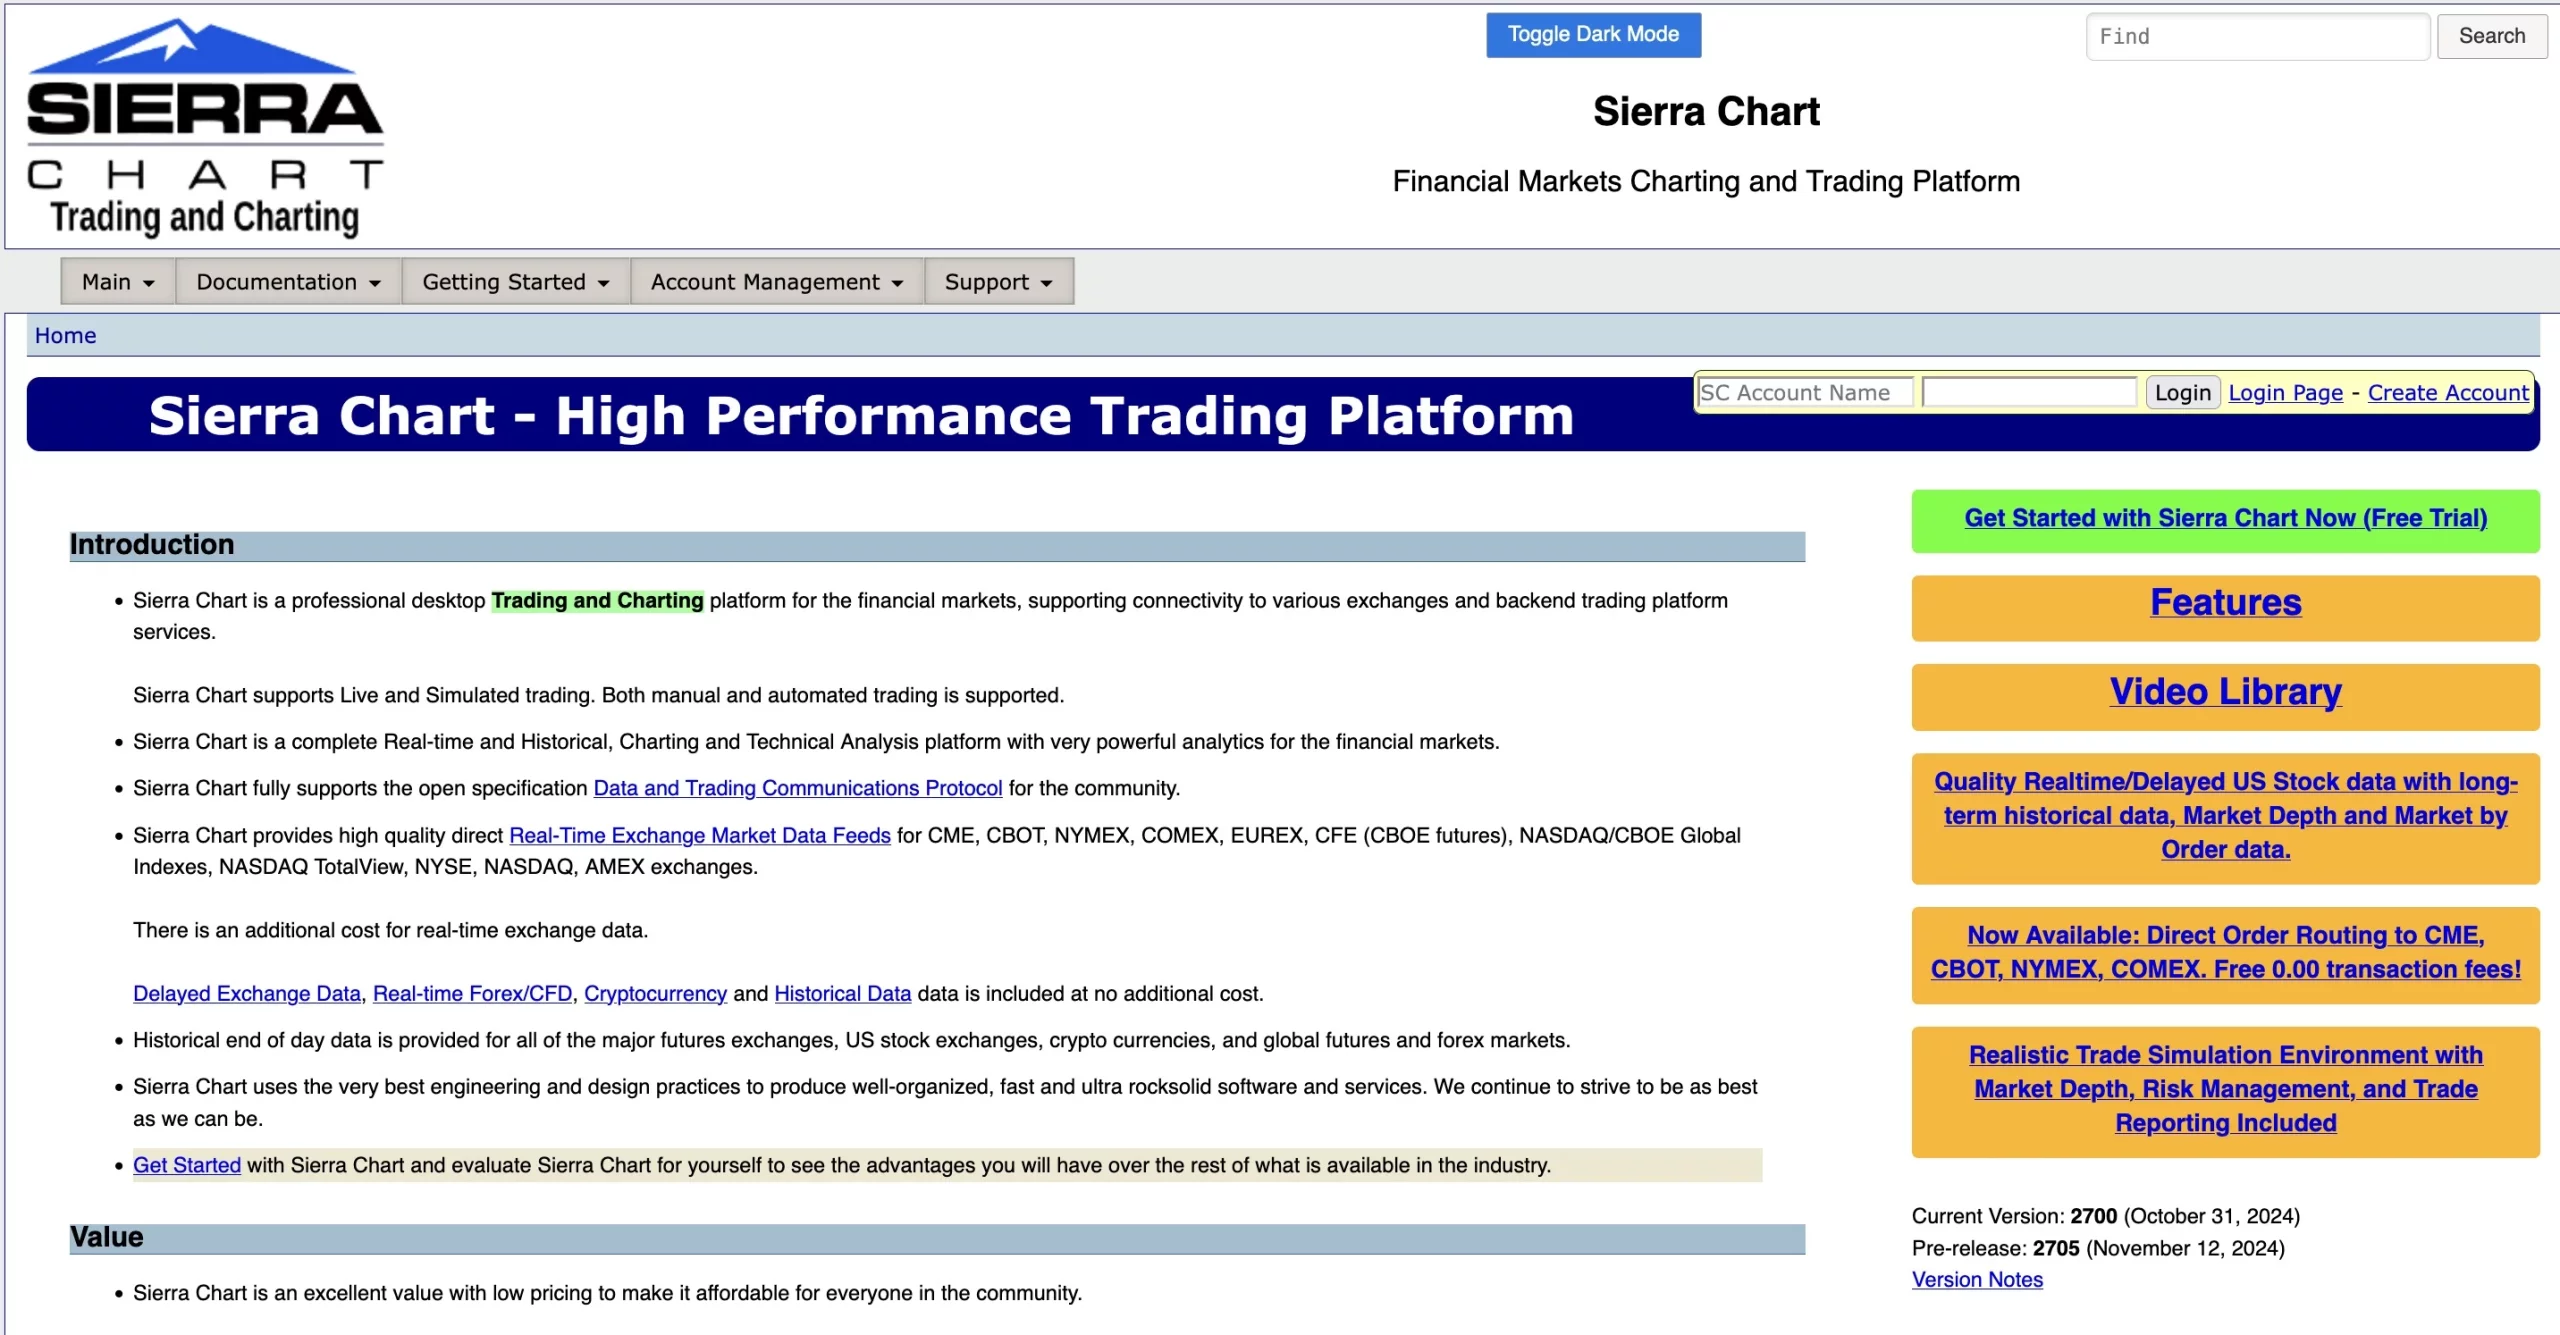Click into the Find search field

[2257, 37]
